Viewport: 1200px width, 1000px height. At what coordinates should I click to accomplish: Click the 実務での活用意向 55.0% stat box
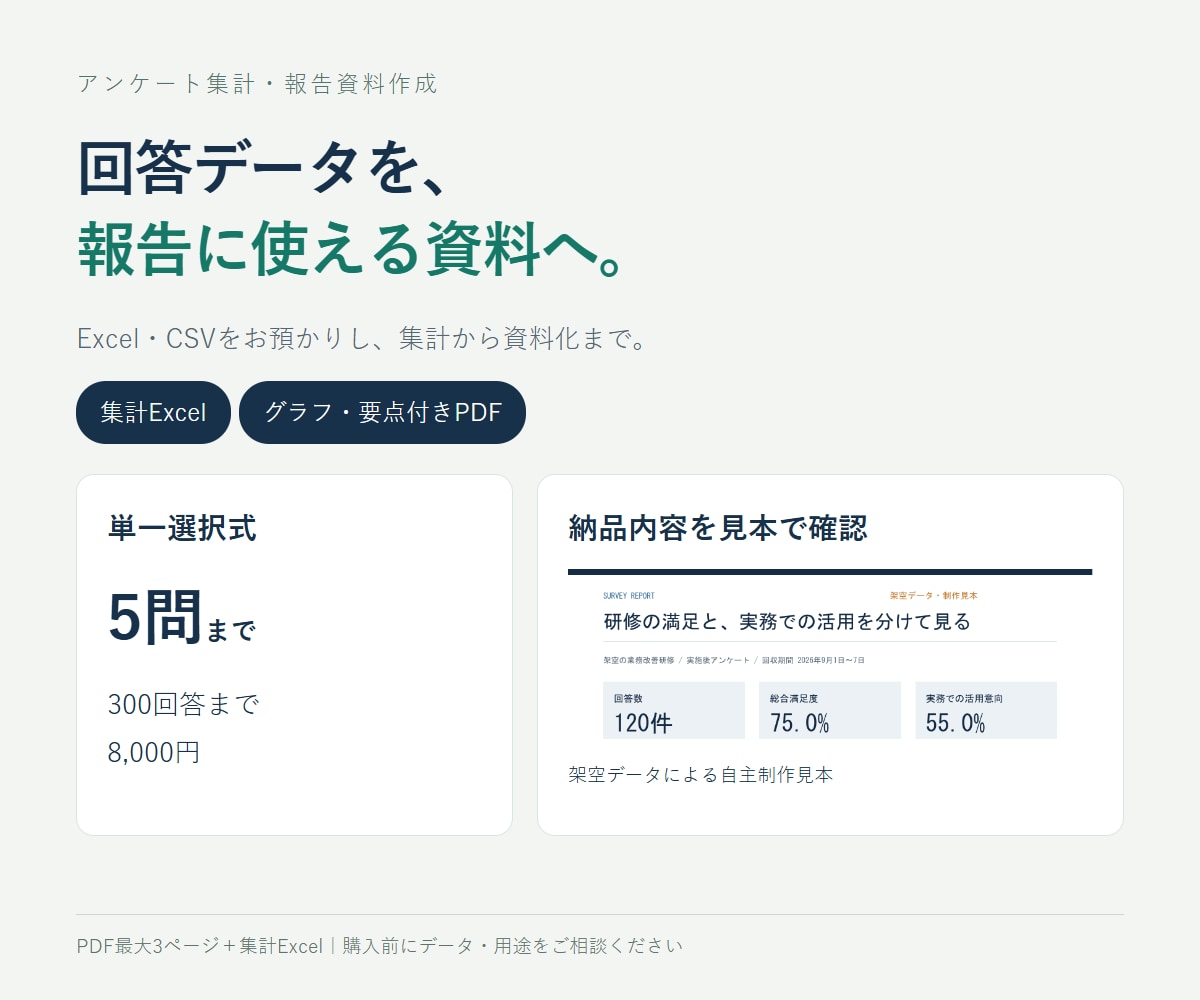[x=986, y=710]
